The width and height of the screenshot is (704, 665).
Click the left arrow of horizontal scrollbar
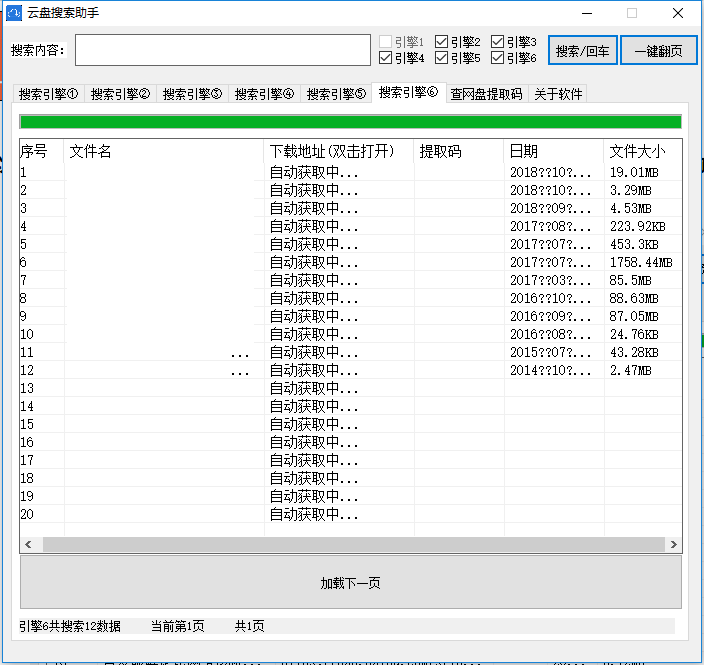pos(28,544)
